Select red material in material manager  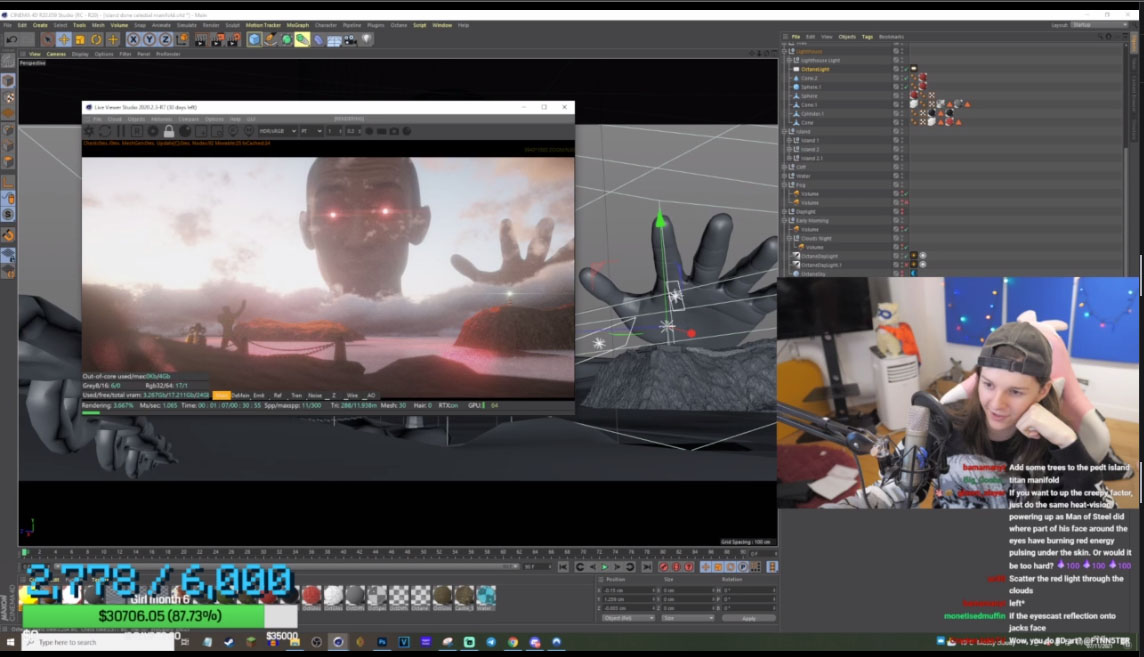(312, 595)
